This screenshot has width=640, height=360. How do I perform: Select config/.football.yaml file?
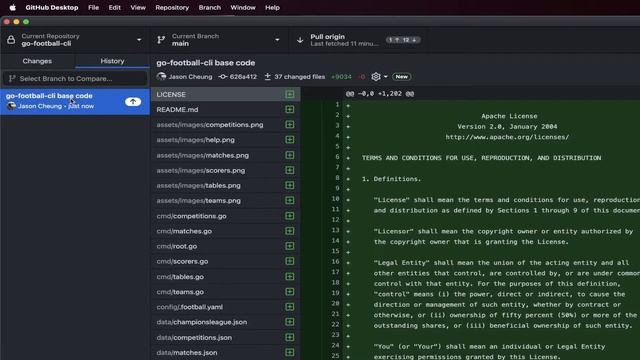(x=226, y=307)
